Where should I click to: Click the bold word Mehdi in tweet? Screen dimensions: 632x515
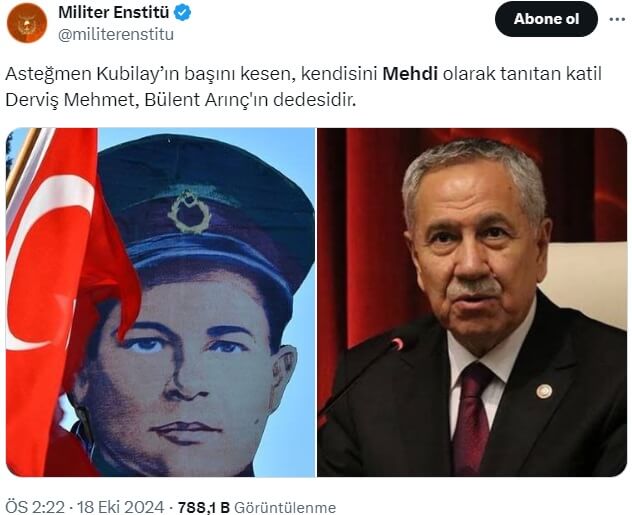tap(410, 74)
